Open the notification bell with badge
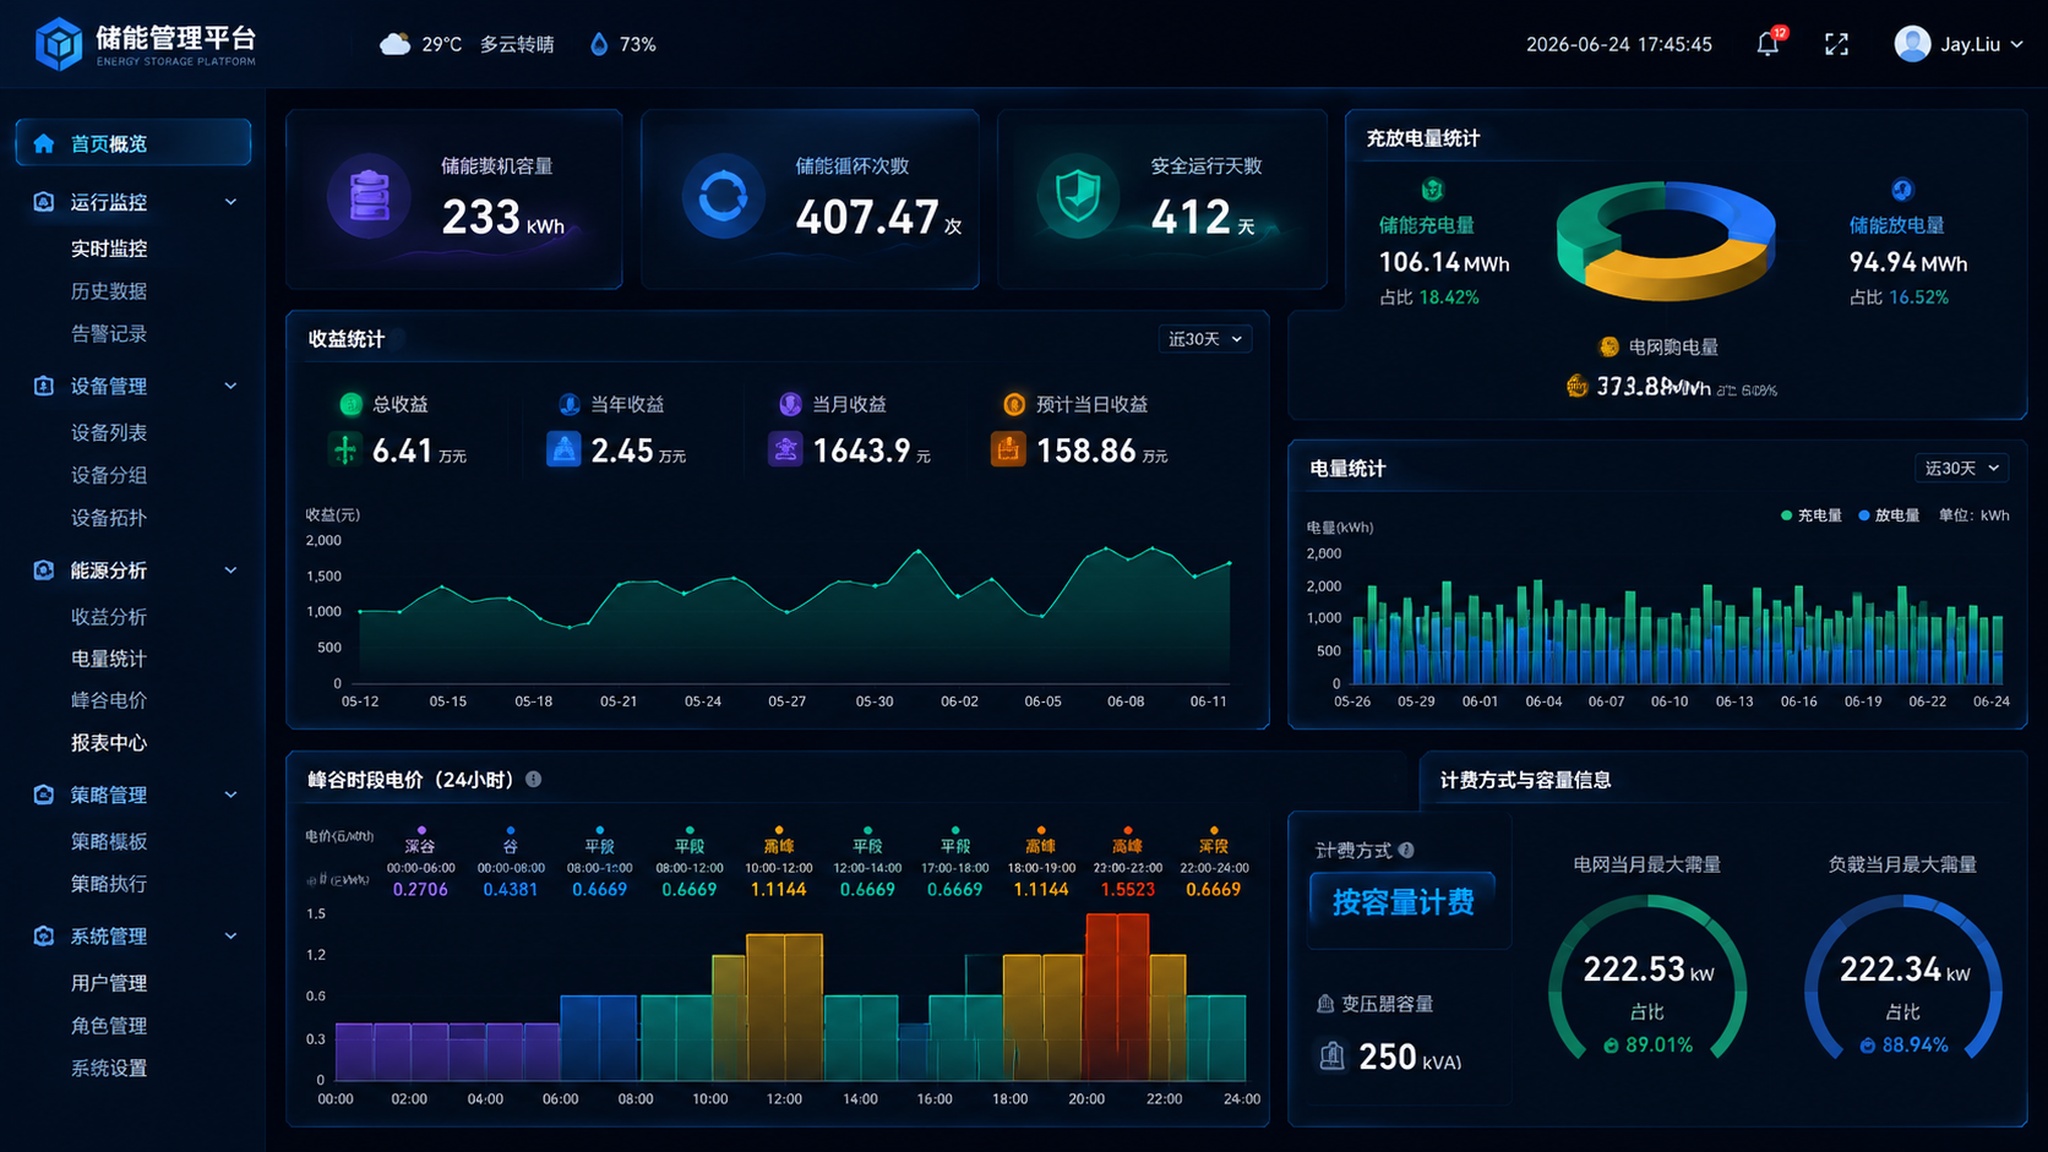Screen dimensions: 2048x1152 click(1769, 43)
